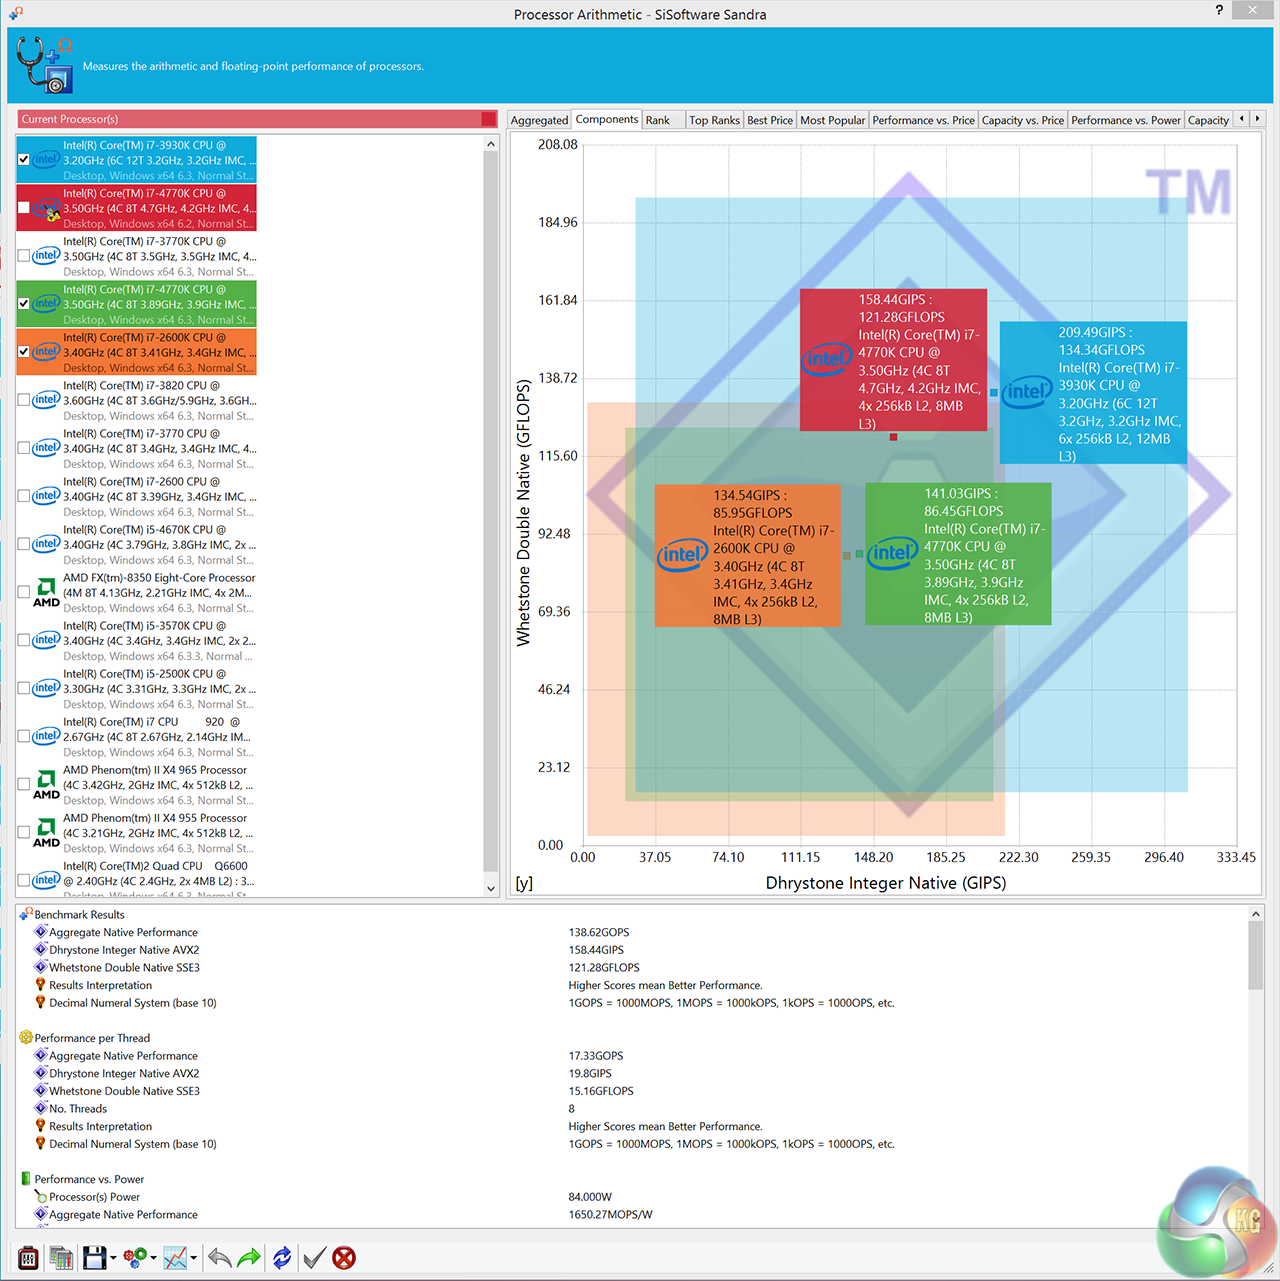
Task: Click the Intel logo in the red chart box
Action: (827, 360)
